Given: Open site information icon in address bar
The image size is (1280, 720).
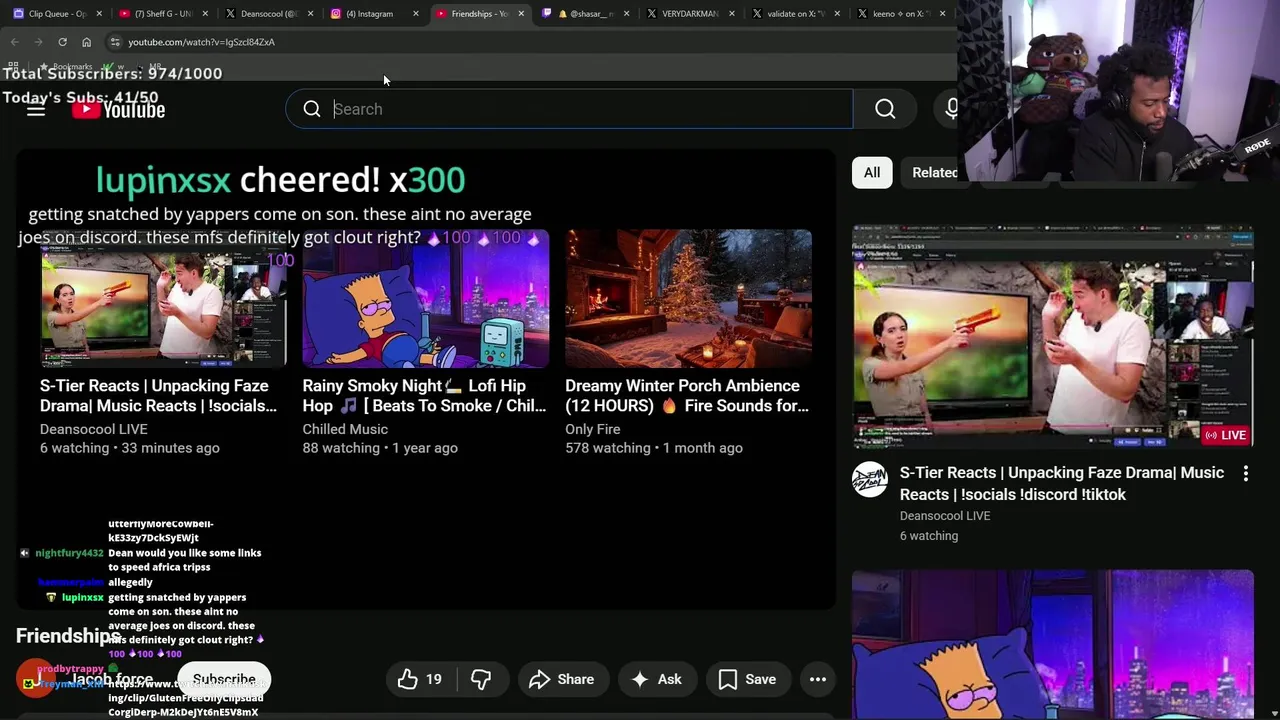Looking at the screenshot, I should [x=115, y=42].
